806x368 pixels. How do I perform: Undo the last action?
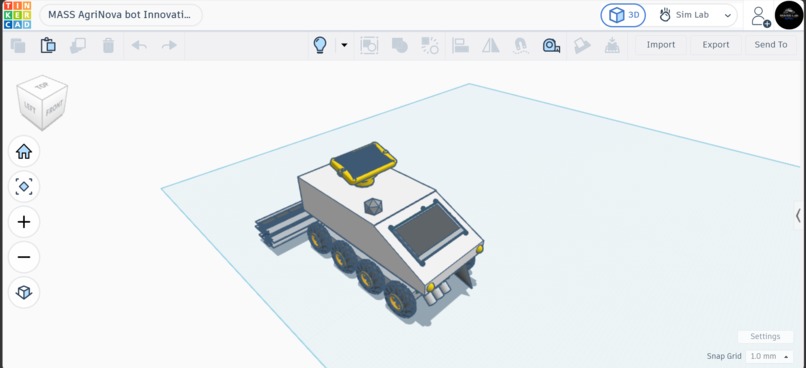(x=139, y=45)
